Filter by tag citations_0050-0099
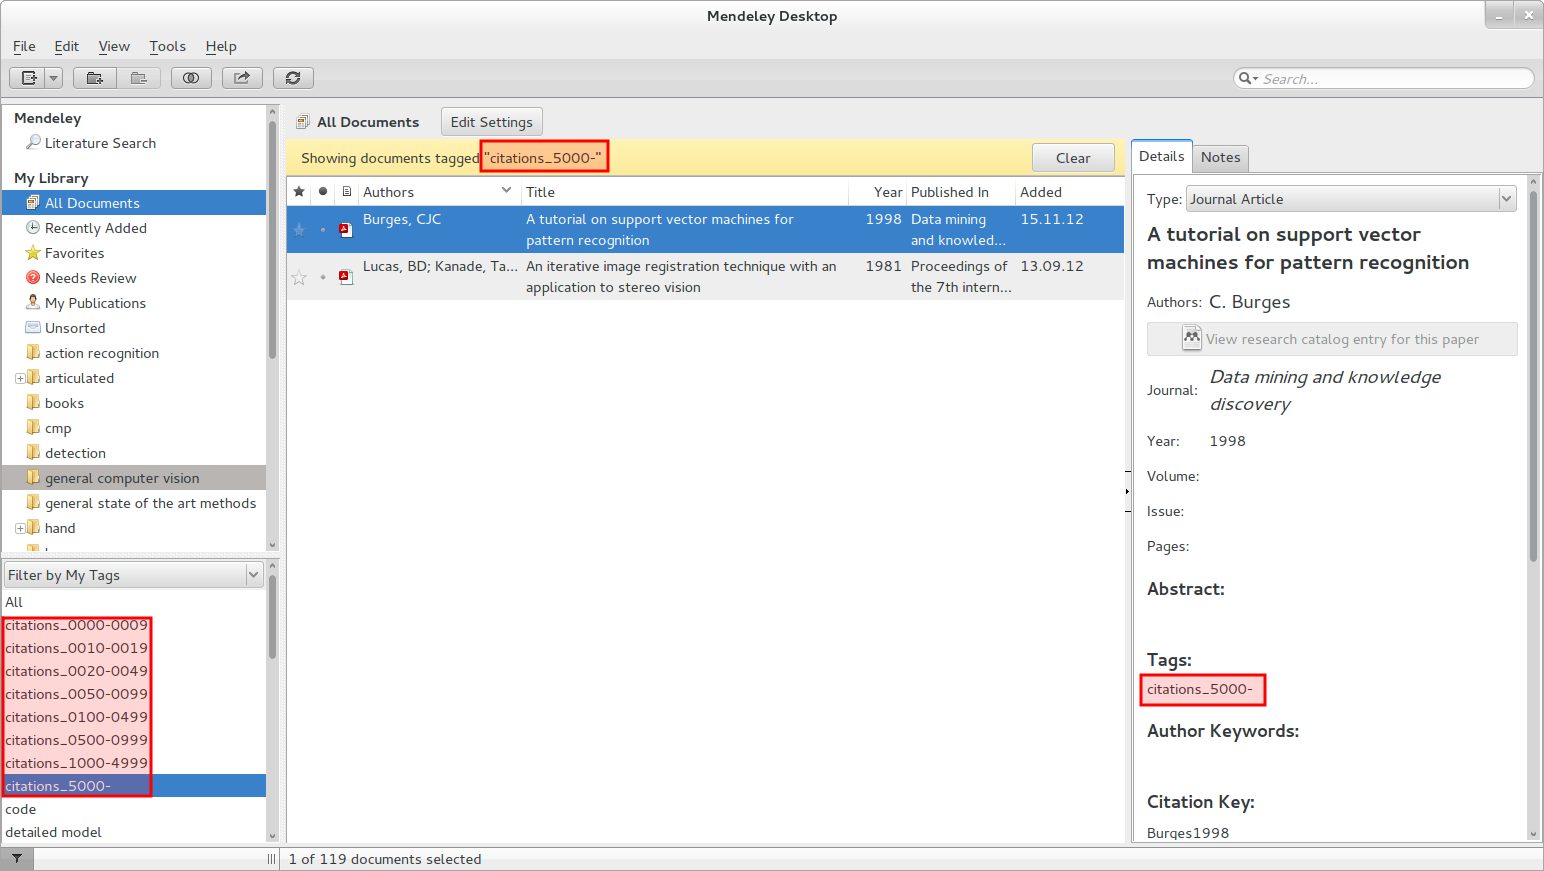1544x871 pixels. (x=76, y=694)
